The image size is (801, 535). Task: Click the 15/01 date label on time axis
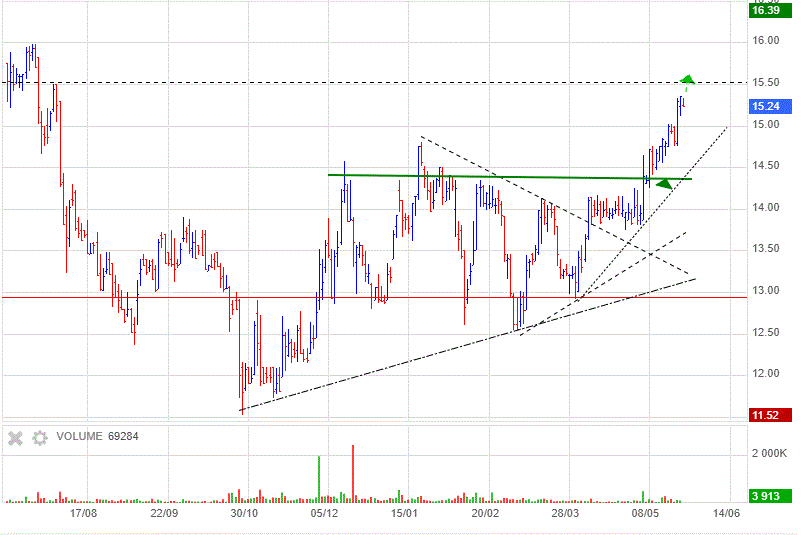click(x=404, y=513)
